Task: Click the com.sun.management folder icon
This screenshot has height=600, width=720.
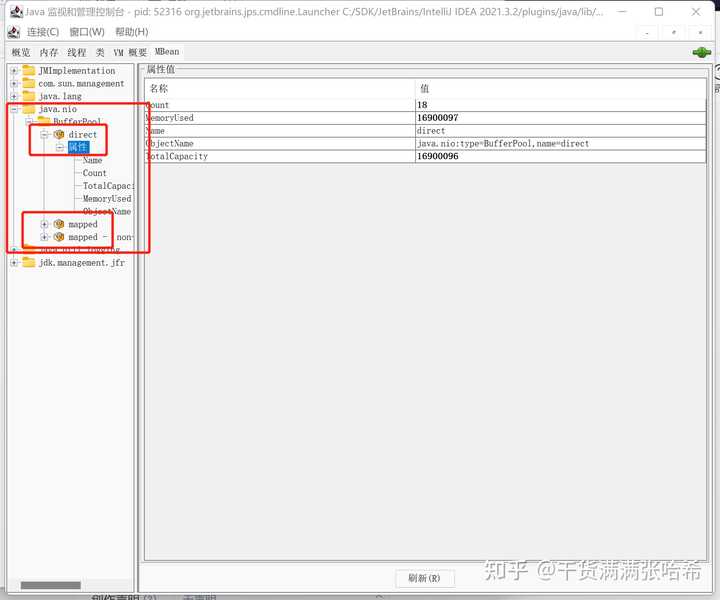Action: click(x=29, y=83)
